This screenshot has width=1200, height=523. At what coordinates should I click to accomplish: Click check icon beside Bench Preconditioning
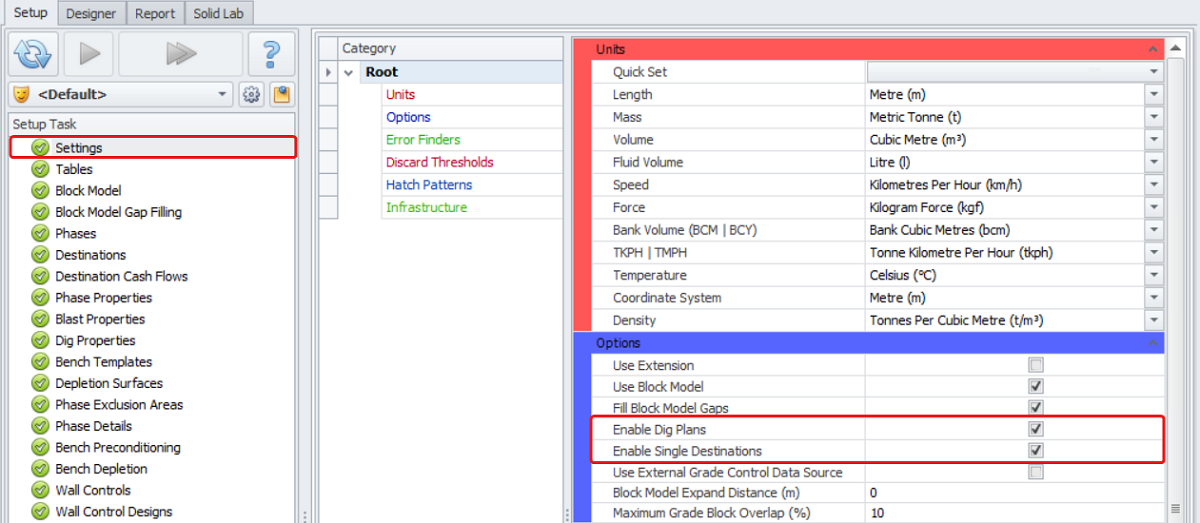tap(40, 448)
